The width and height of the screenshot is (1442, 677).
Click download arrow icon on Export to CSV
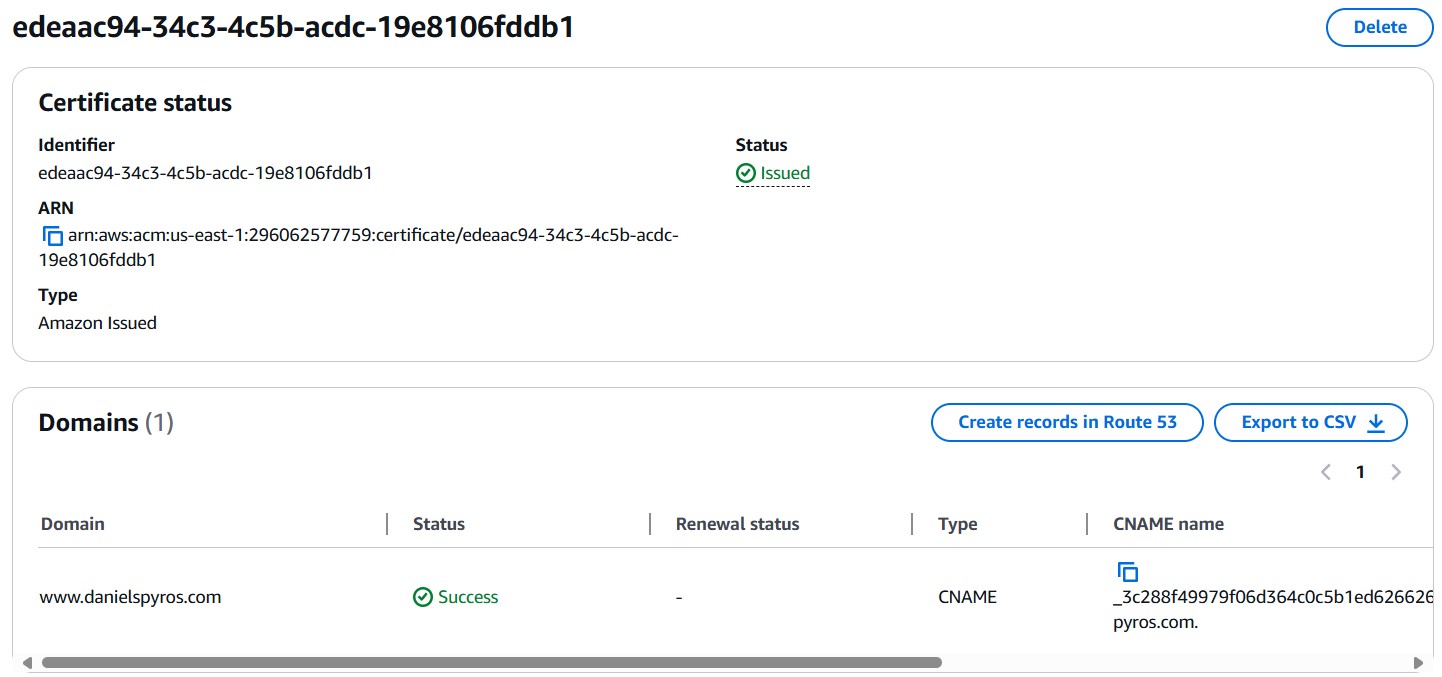coord(1376,423)
